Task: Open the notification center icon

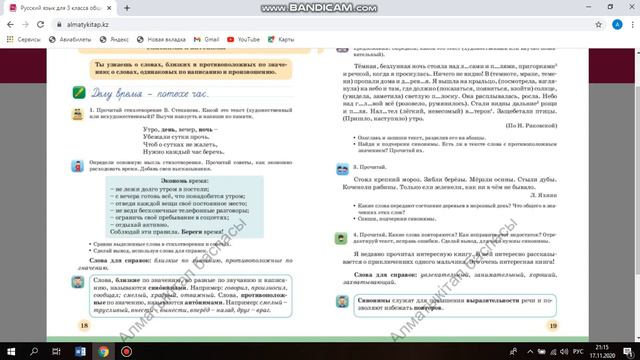Action: tap(629, 351)
